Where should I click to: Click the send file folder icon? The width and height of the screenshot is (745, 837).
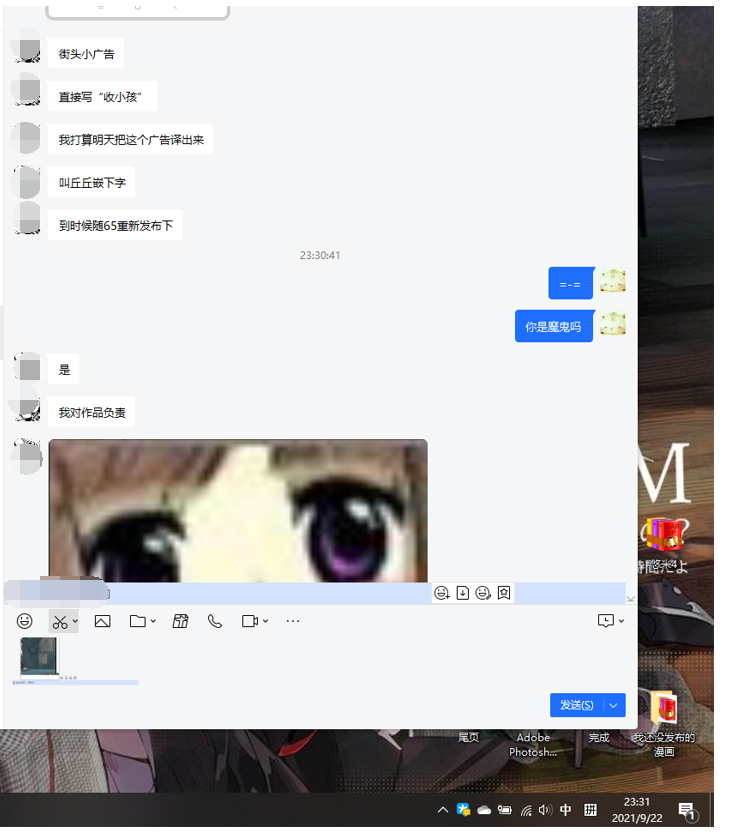[x=138, y=621]
